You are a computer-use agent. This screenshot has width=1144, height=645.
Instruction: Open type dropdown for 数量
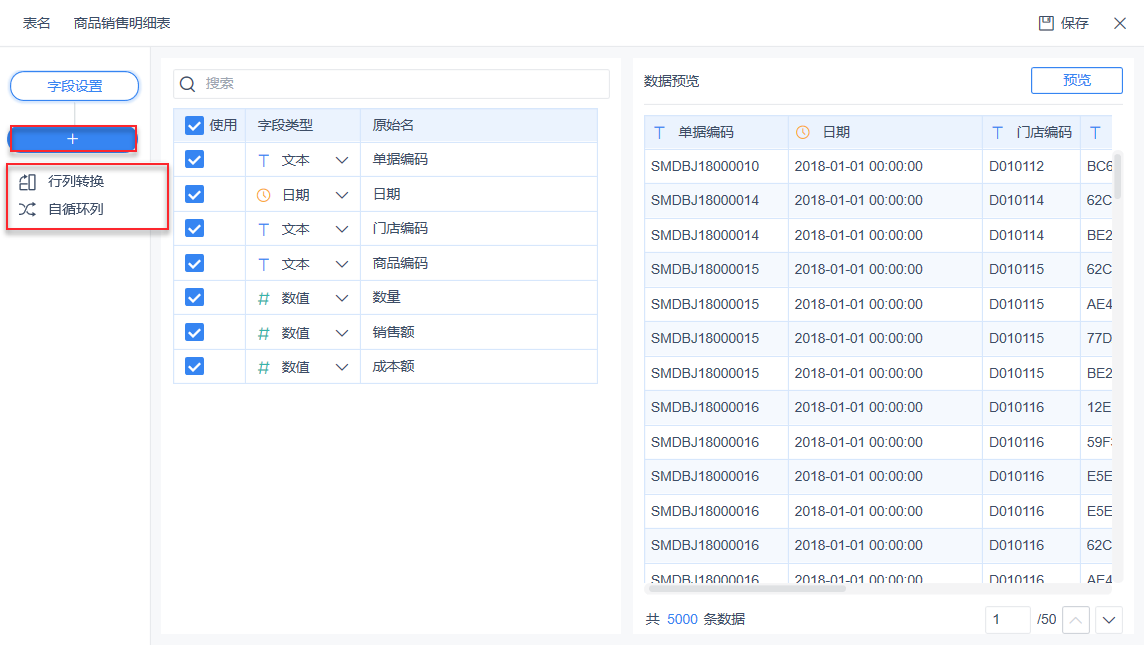pos(341,298)
